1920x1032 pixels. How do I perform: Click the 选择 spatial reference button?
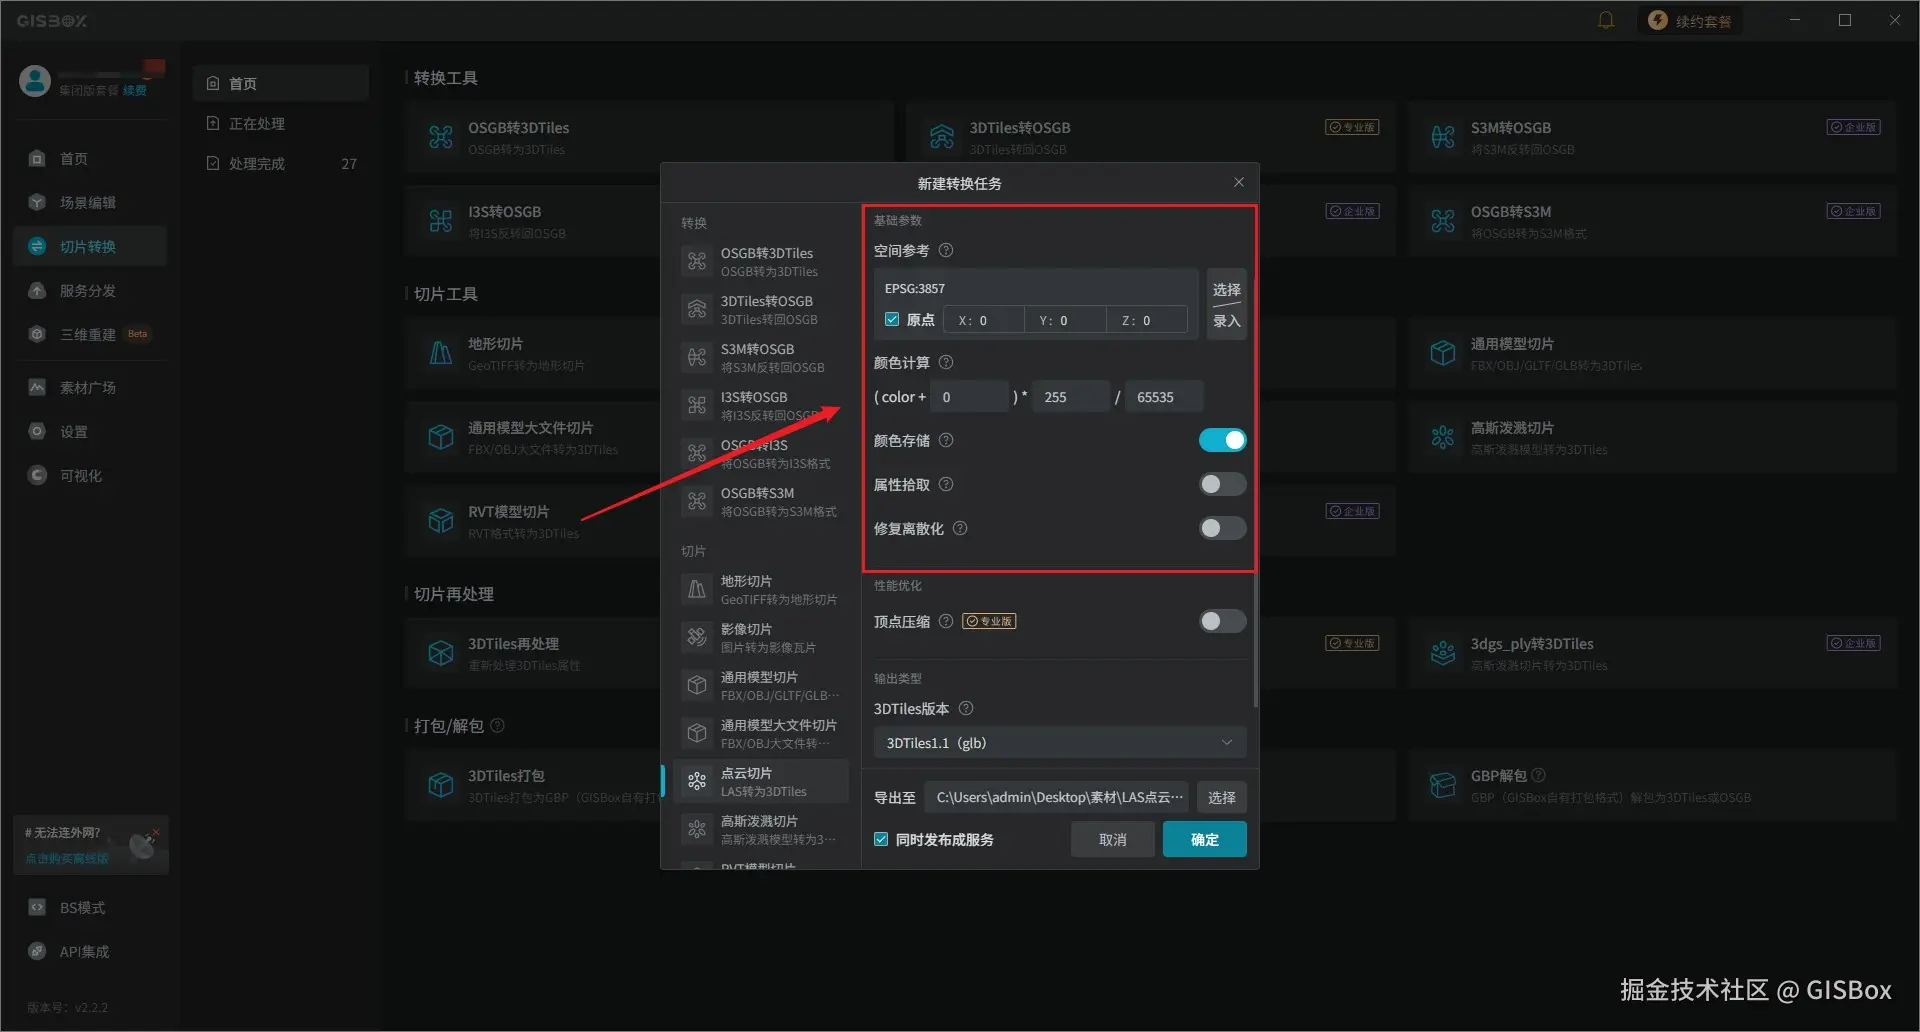coord(1226,288)
